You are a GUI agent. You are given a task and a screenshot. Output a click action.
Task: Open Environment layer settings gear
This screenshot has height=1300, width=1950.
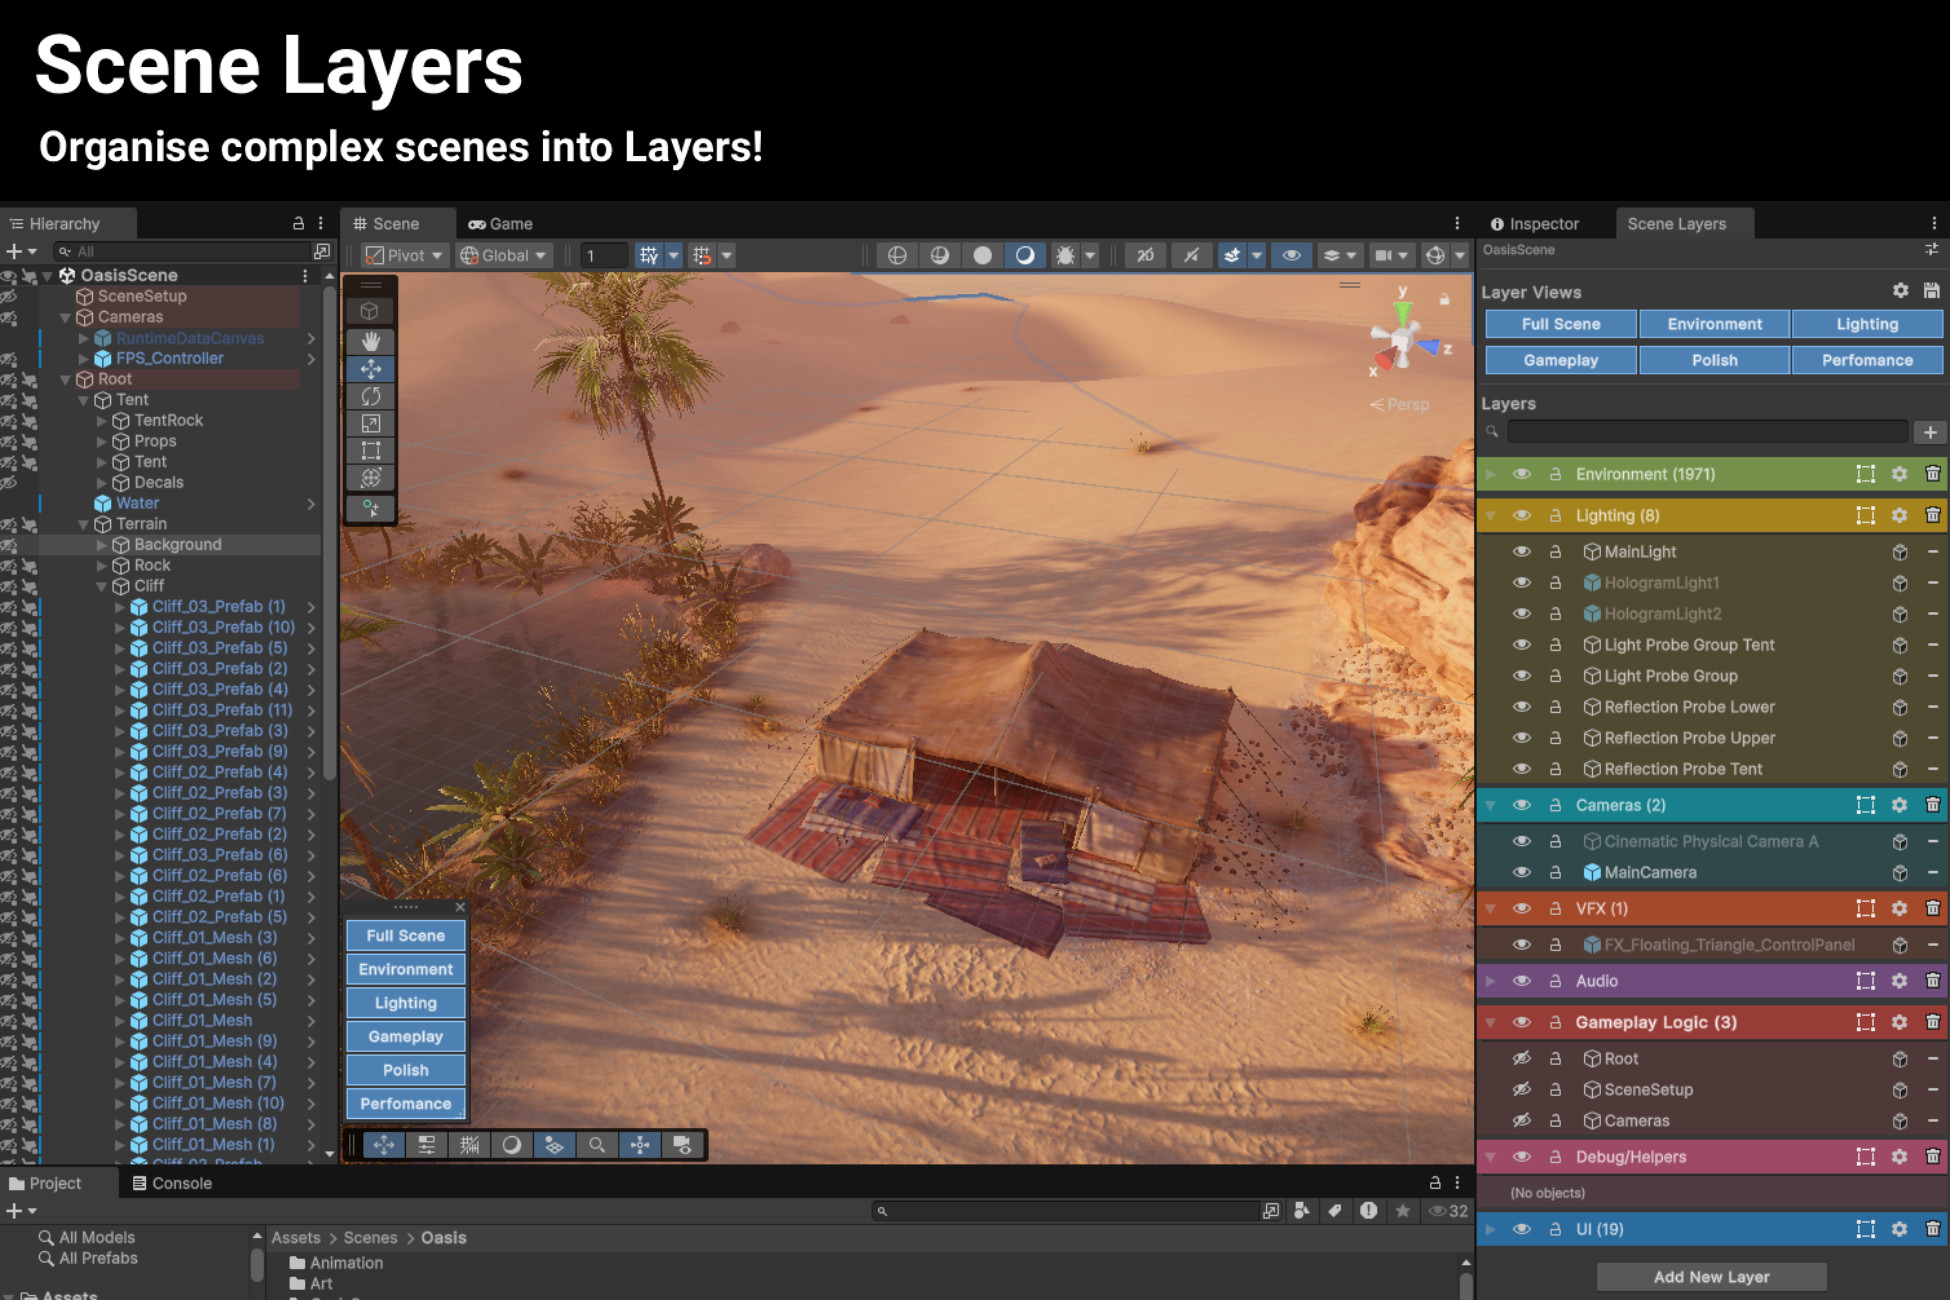pos(1899,474)
